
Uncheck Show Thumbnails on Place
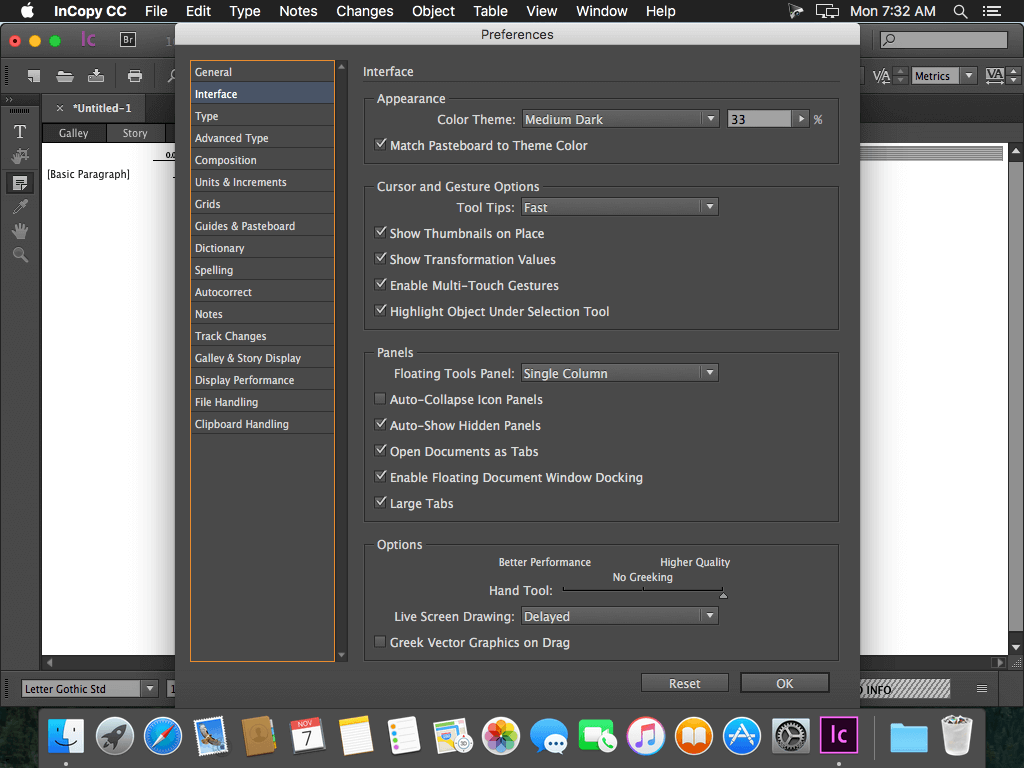pos(380,232)
